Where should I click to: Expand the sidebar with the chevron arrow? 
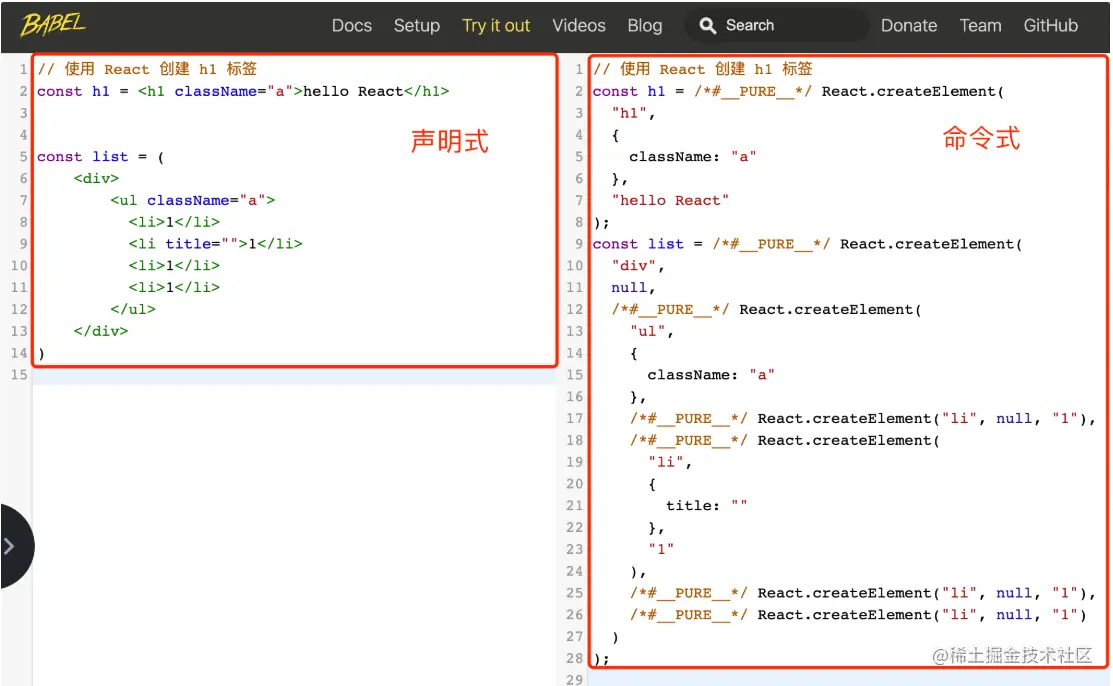pyautogui.click(x=10, y=546)
